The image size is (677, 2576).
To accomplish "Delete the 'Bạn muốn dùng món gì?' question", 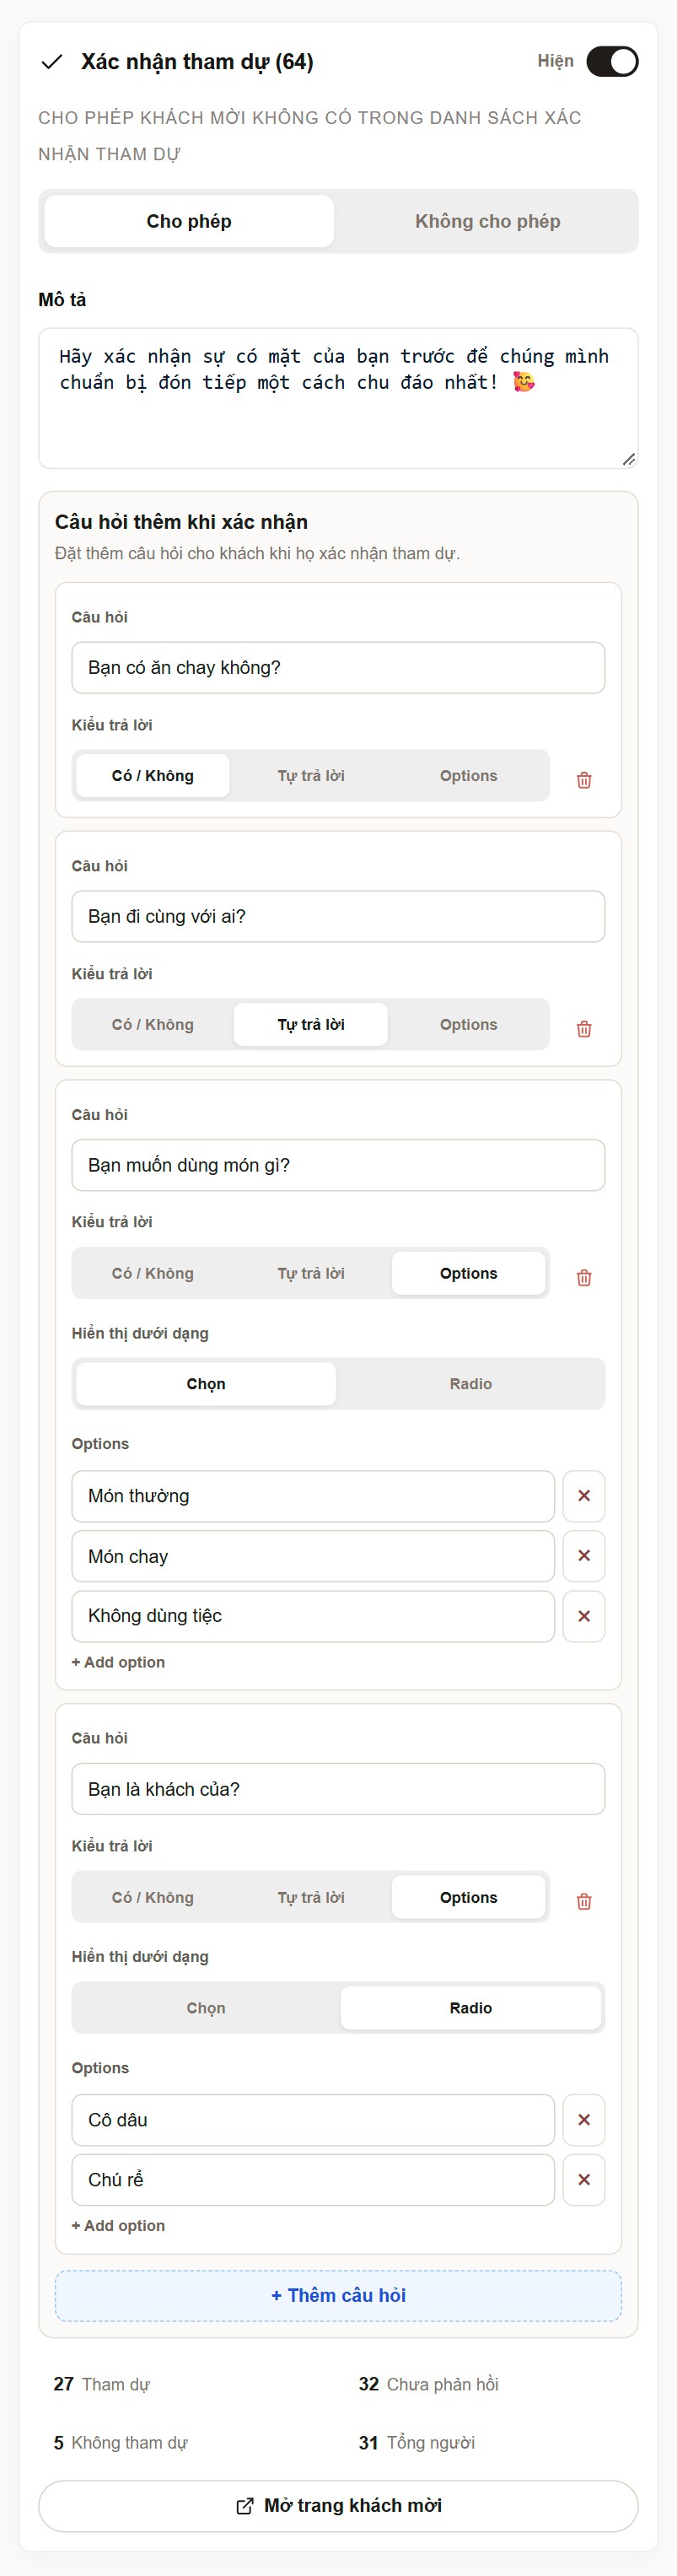I will click(584, 1278).
